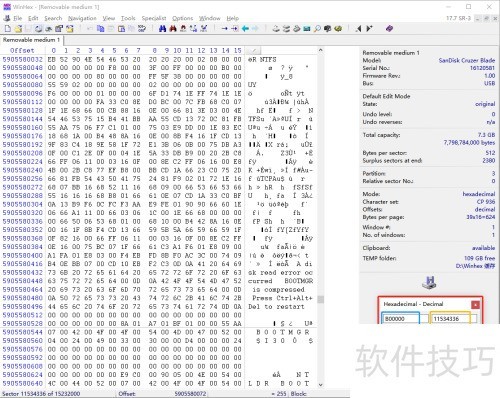Click the blue binoculars Find Text icon
Image resolution: width=500 pixels, height=398 pixels.
point(162,29)
